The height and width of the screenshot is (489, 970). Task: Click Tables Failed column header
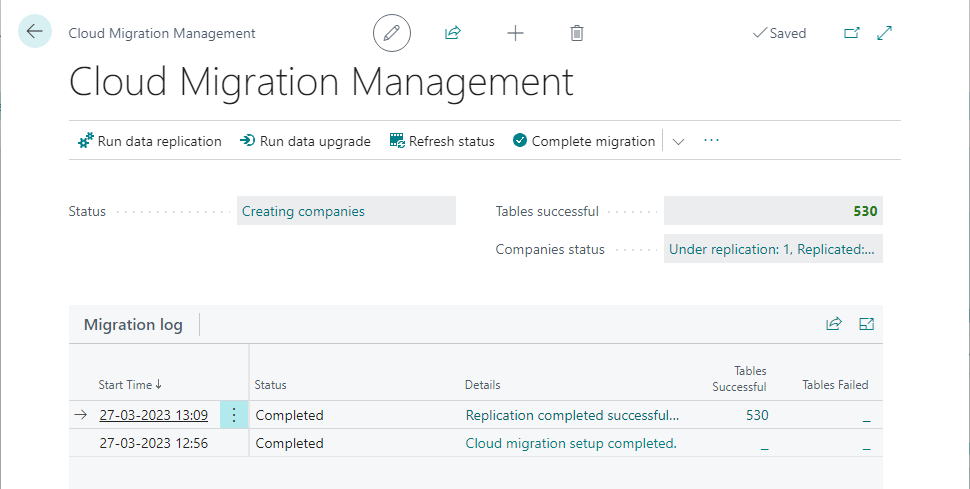(x=835, y=384)
